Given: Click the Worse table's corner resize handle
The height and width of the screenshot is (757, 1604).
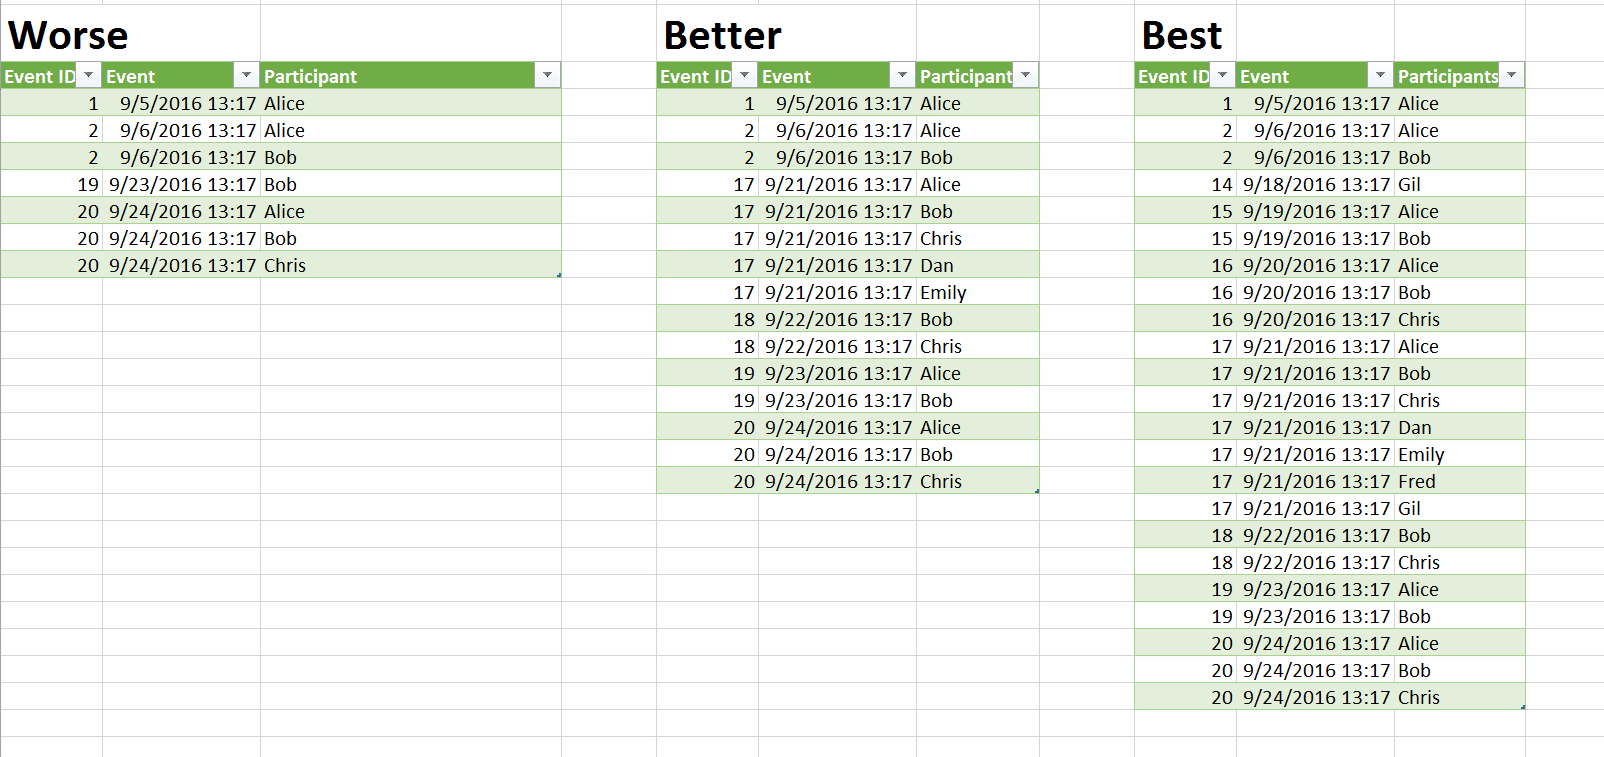Looking at the screenshot, I should 559,275.
